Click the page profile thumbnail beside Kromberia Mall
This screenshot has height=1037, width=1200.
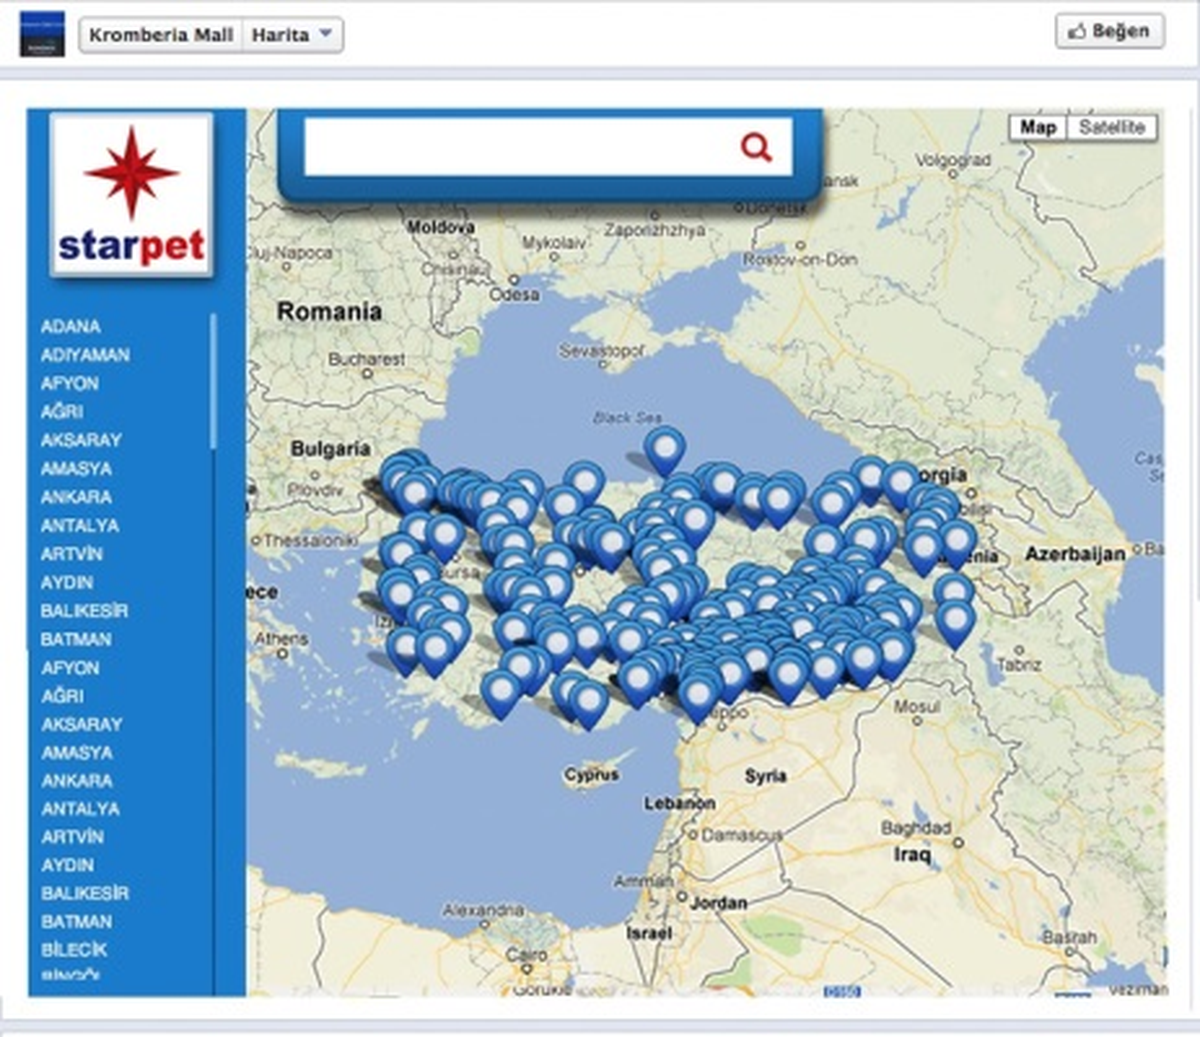(x=42, y=34)
